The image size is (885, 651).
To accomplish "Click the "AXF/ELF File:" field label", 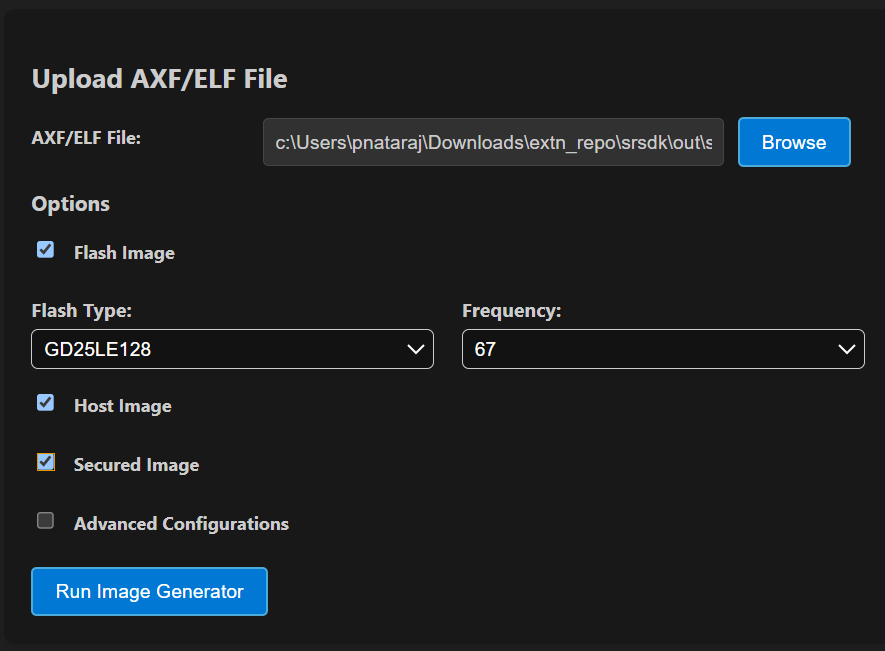I will [86, 137].
